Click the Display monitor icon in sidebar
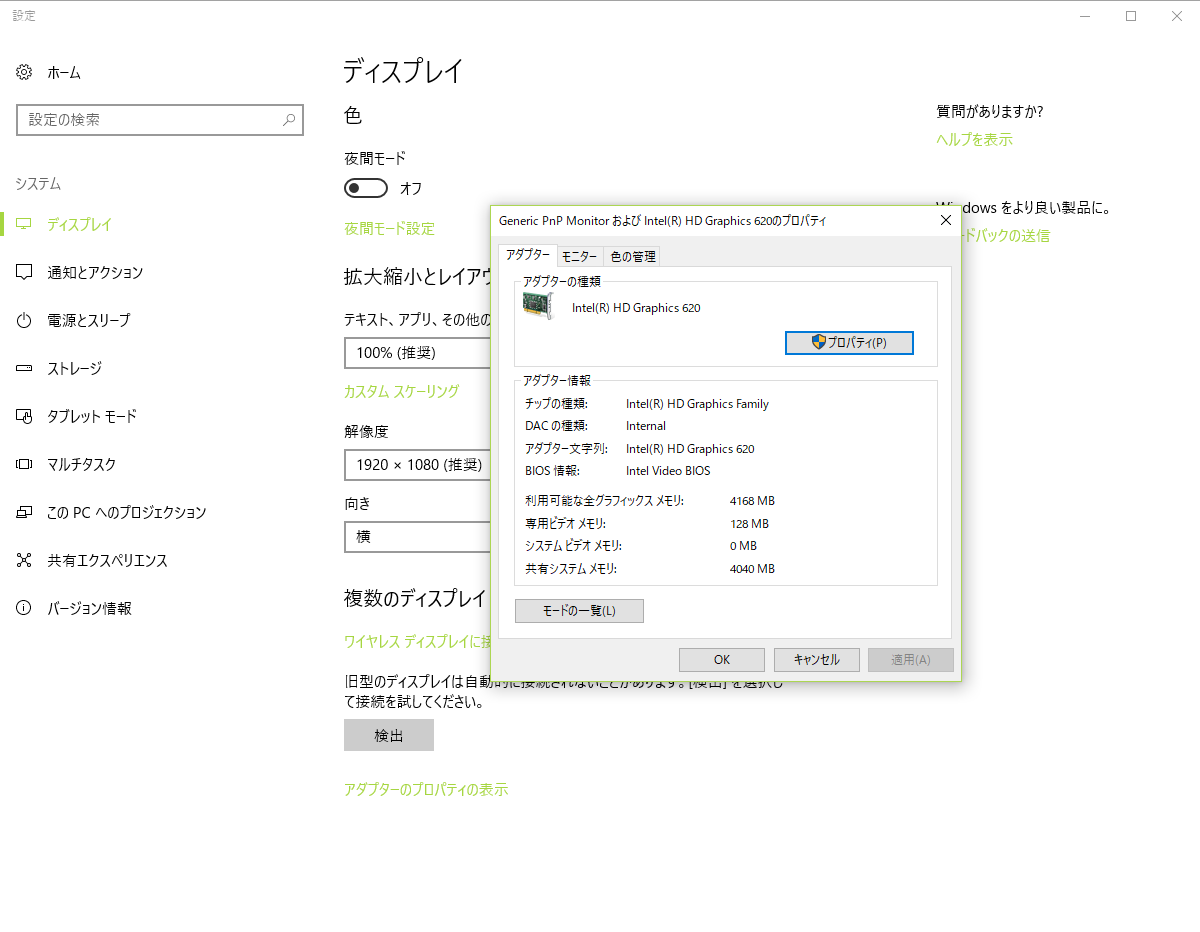The height and width of the screenshot is (932, 1200). point(24,224)
